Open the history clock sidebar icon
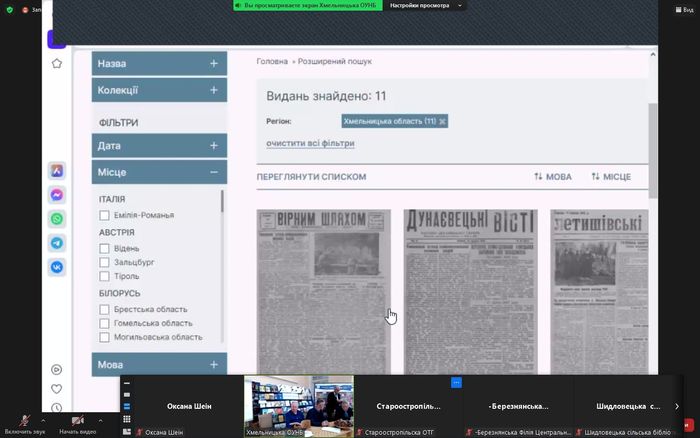Image resolution: width=700 pixels, height=438 pixels. tap(57, 407)
